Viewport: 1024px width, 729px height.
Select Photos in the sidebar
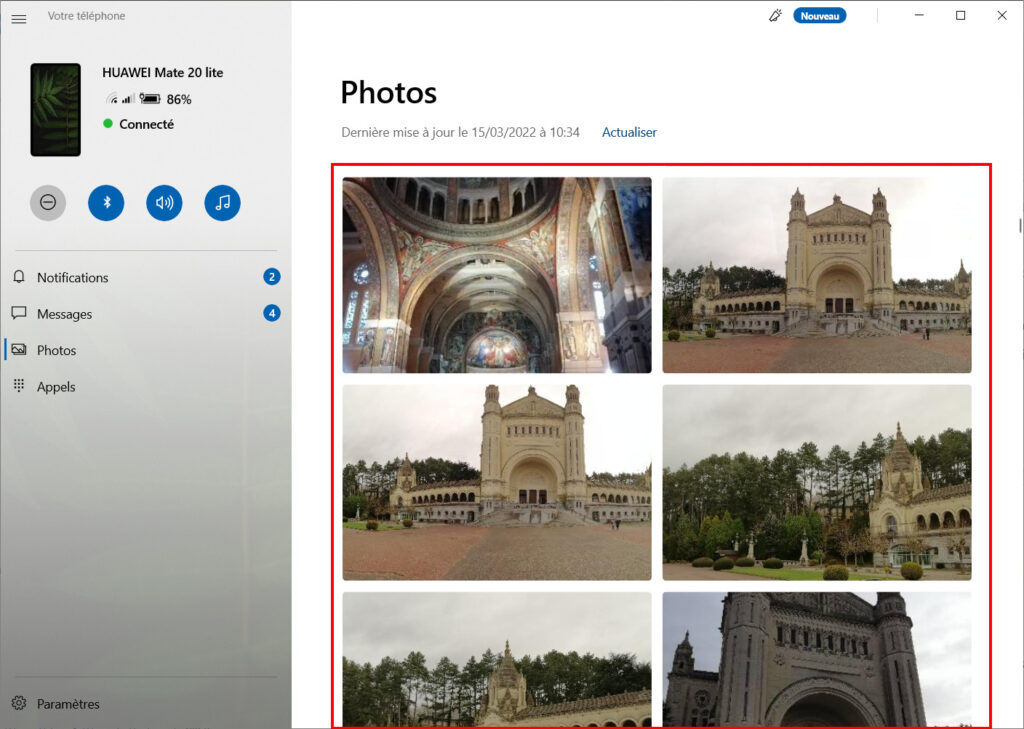146,350
